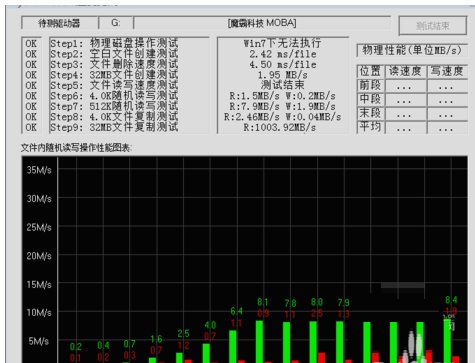The width and height of the screenshot is (475, 363).
Task: Click the 2.42 ms/file result
Action: 283,54
